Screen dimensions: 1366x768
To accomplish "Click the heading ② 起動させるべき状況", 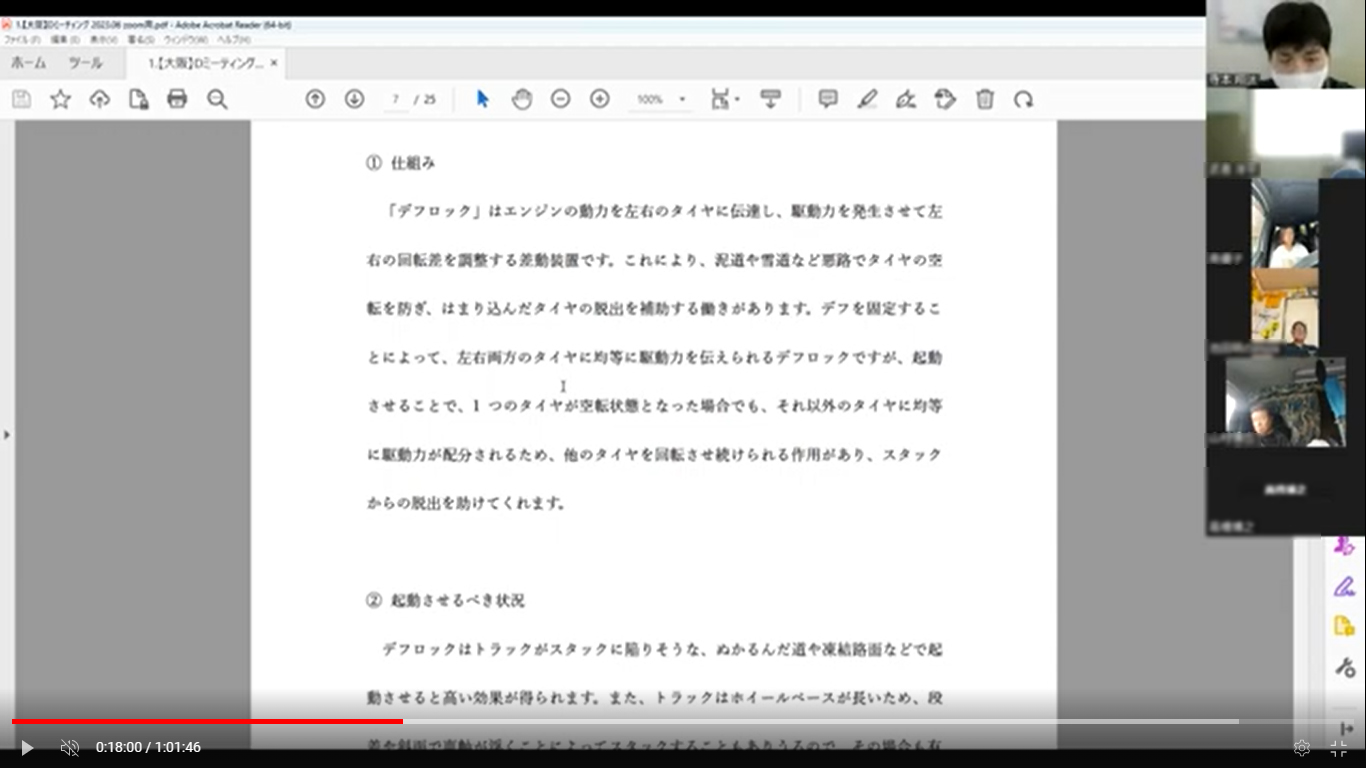I will [x=445, y=600].
